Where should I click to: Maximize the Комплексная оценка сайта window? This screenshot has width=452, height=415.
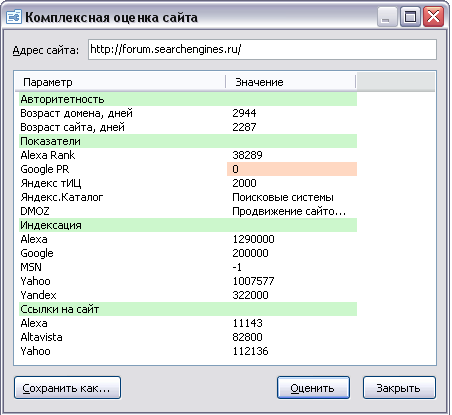point(410,17)
